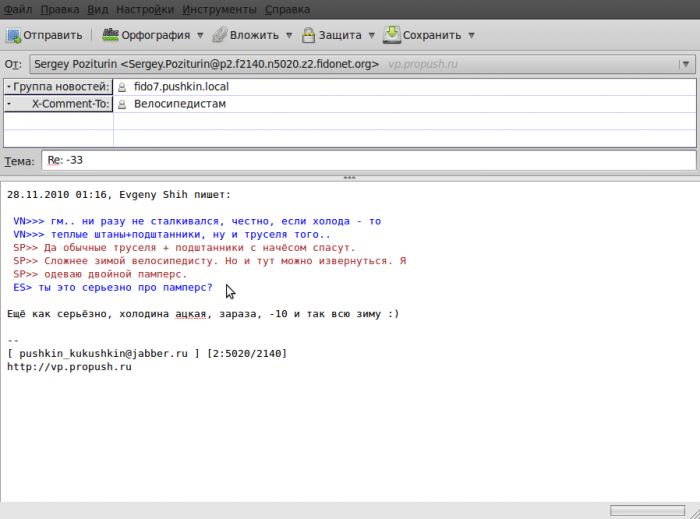Screen dimensions: 700x519
Task: Open the Сохранить dropdown arrow
Action: 471,35
